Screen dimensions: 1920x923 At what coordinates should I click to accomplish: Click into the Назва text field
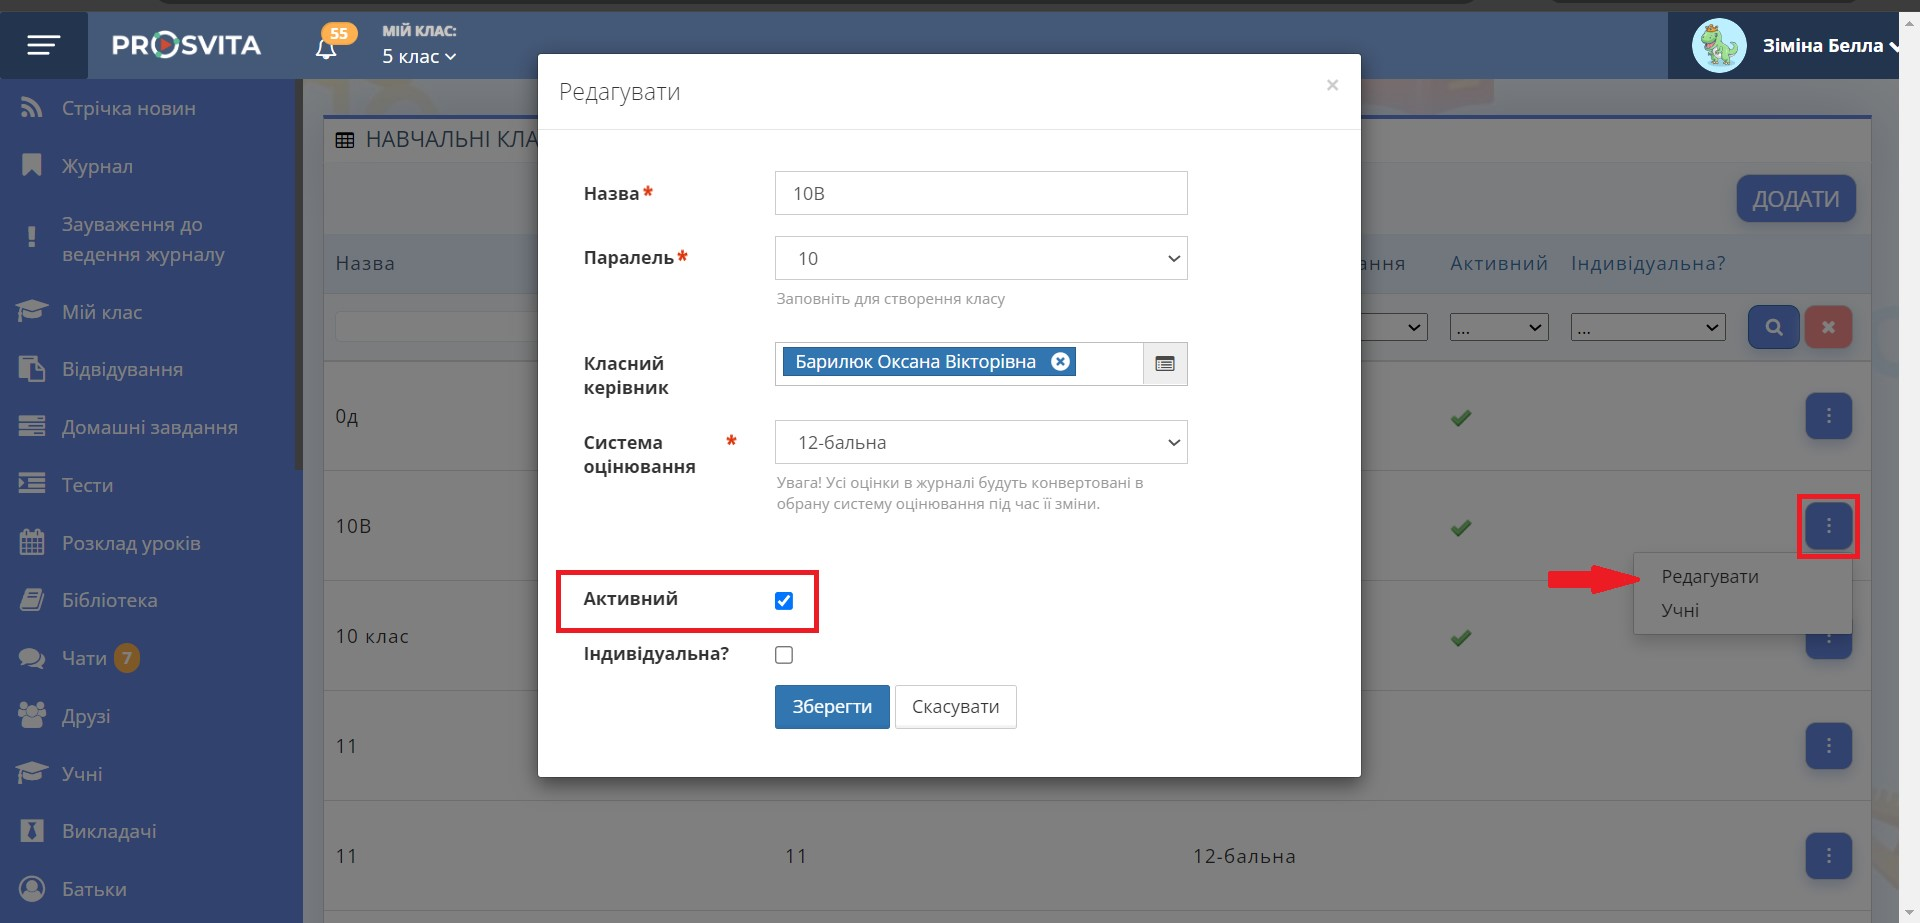click(980, 194)
